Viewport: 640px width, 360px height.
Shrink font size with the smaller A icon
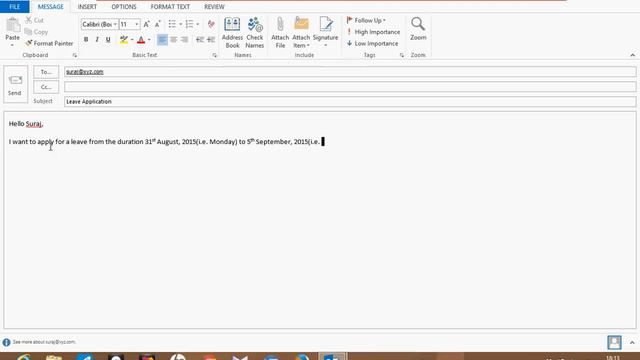click(158, 24)
